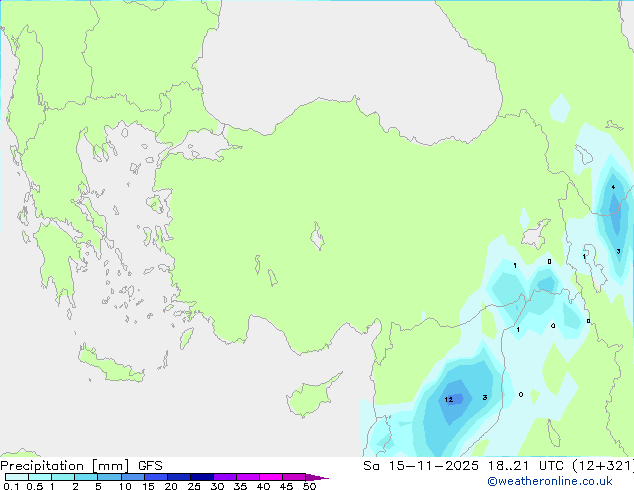The image size is (634, 490).
Task: Click the '35' legend scale label
Action: click(x=240, y=486)
